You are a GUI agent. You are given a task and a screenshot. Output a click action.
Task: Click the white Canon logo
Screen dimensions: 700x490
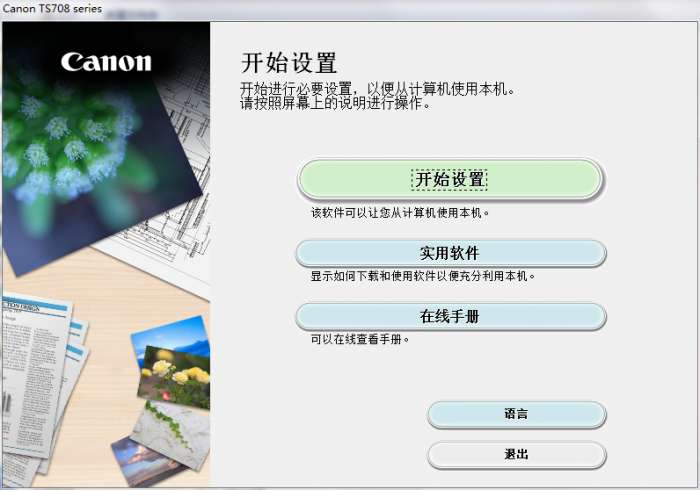coord(106,62)
